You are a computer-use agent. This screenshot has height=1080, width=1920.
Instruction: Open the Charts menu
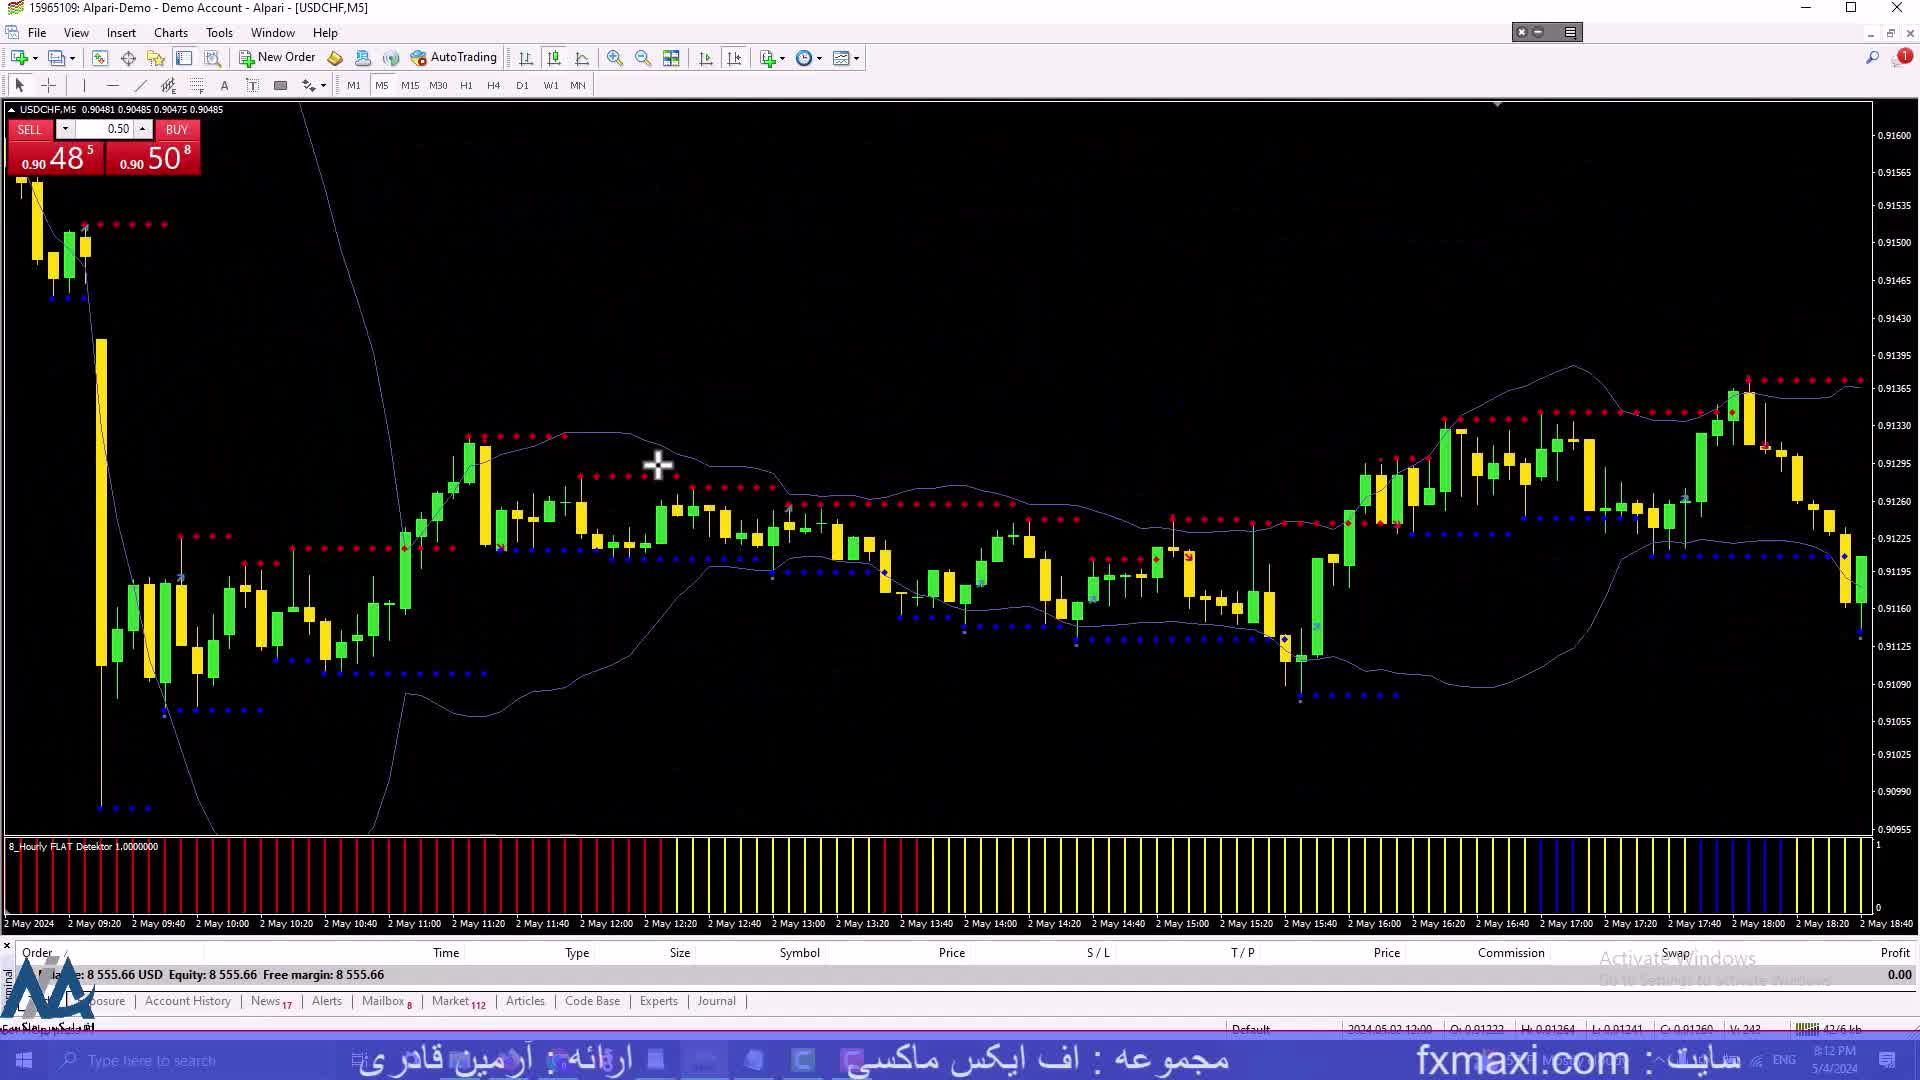(x=170, y=33)
